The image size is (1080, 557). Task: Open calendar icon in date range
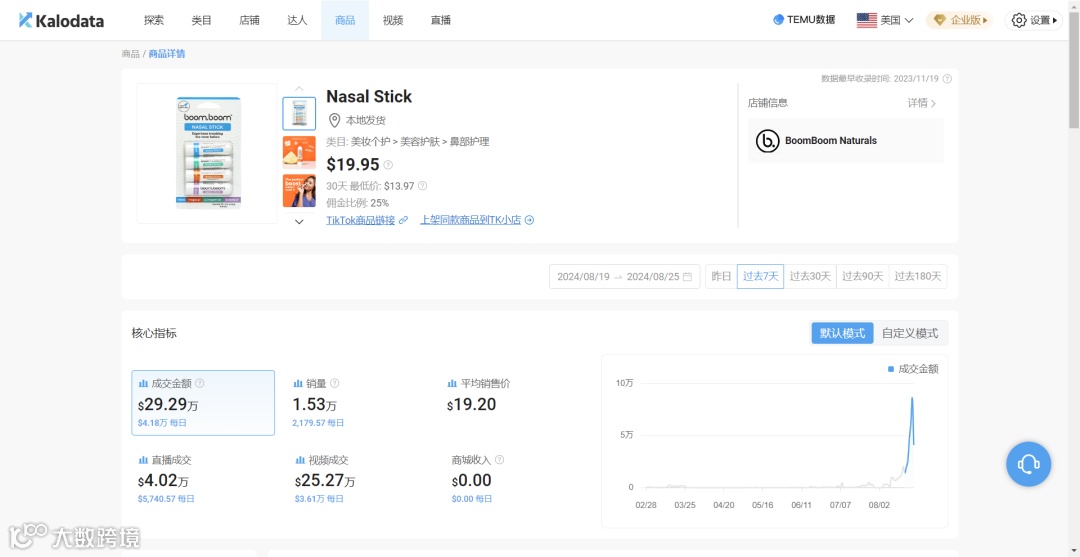tap(687, 277)
